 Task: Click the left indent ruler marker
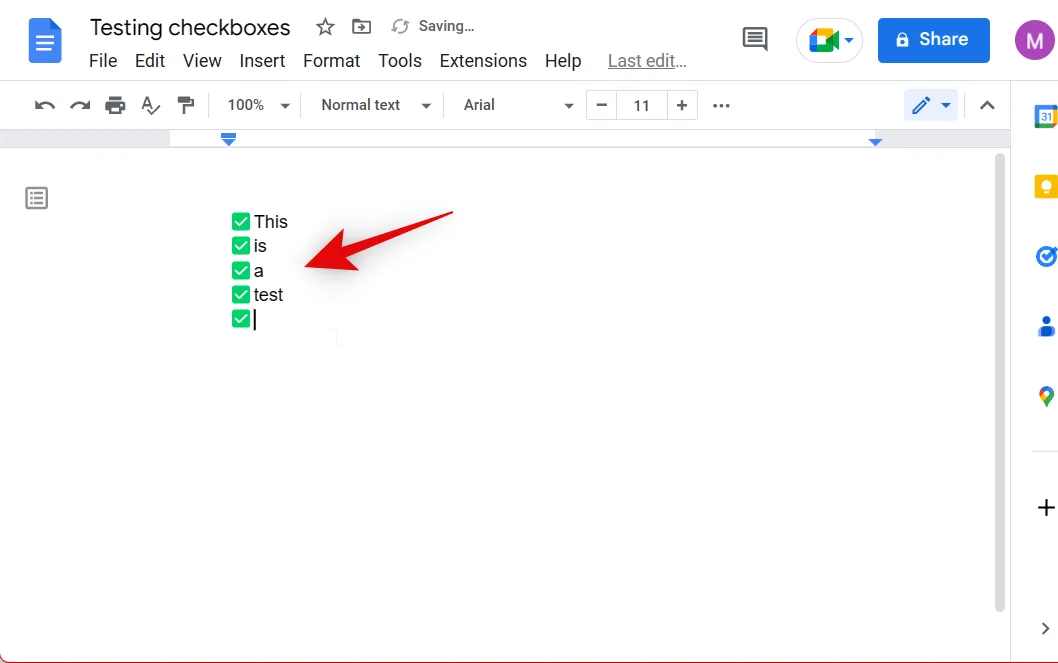[228, 139]
